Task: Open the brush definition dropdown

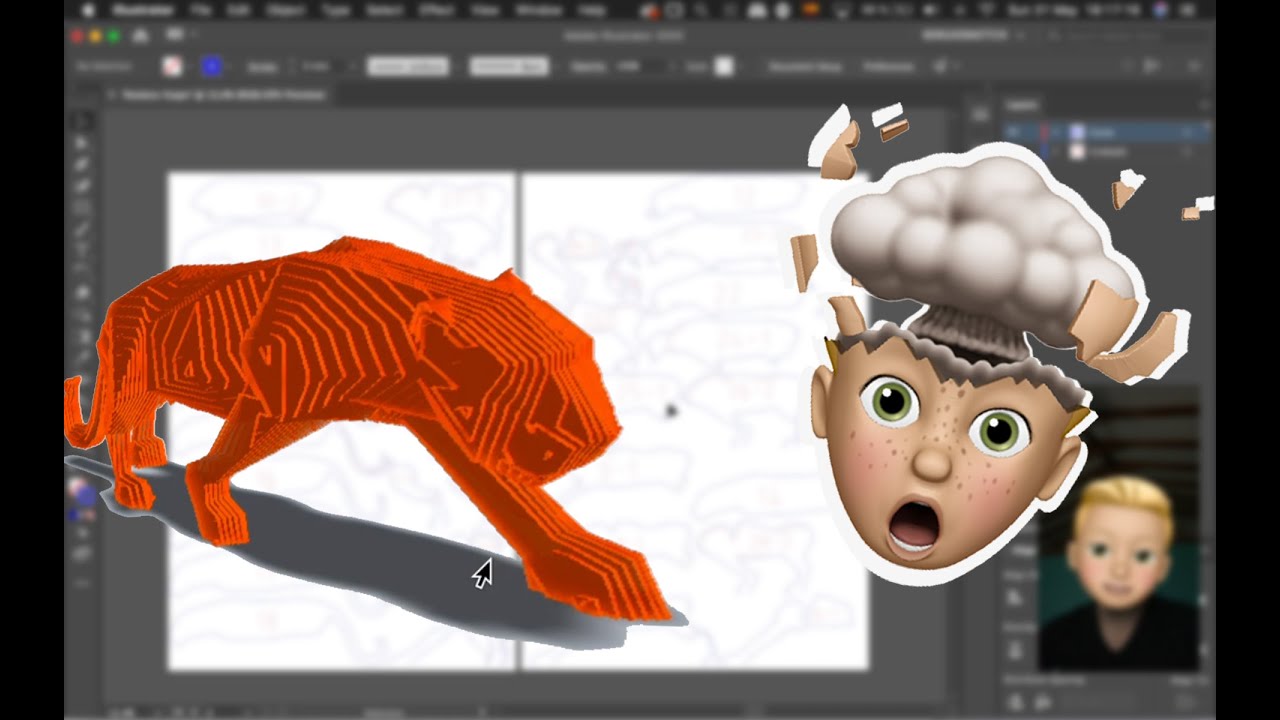Action: pyautogui.click(x=509, y=67)
